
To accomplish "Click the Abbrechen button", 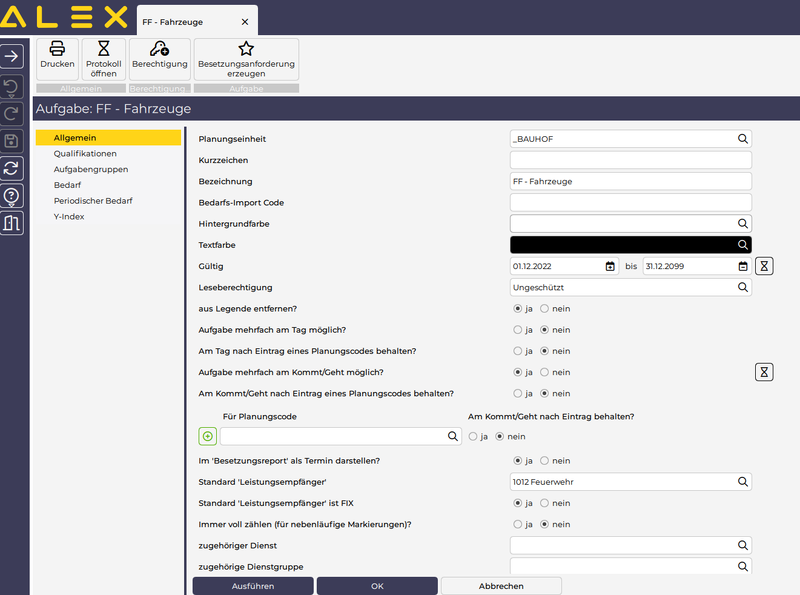I will (x=500, y=586).
